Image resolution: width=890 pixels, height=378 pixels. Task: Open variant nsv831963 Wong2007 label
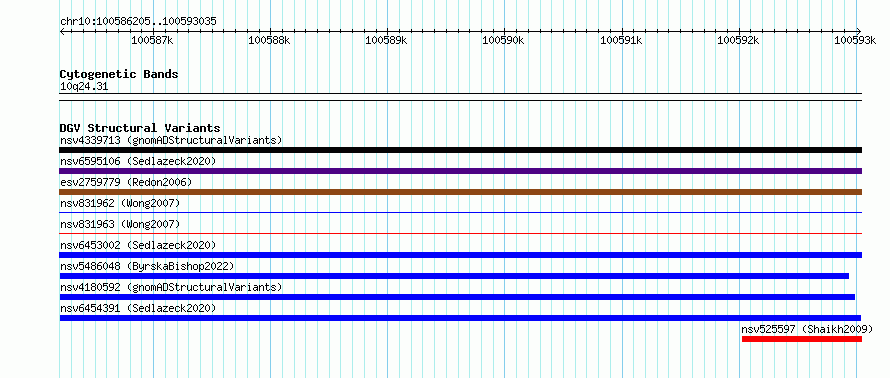(120, 224)
